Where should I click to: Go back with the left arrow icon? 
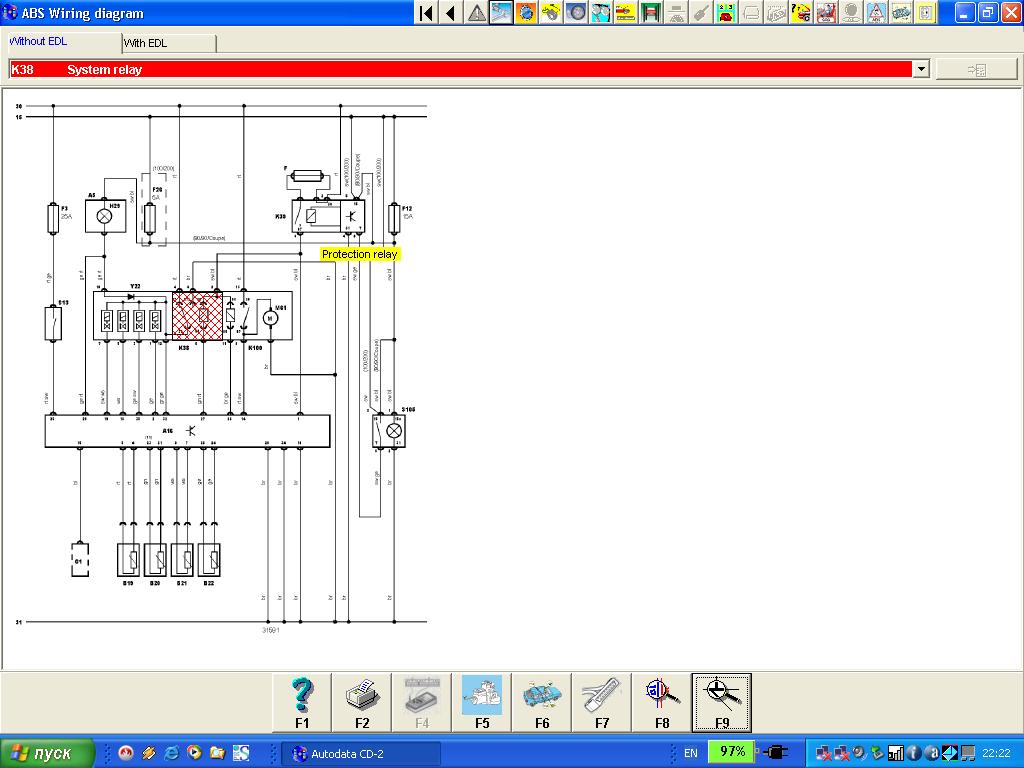point(451,13)
